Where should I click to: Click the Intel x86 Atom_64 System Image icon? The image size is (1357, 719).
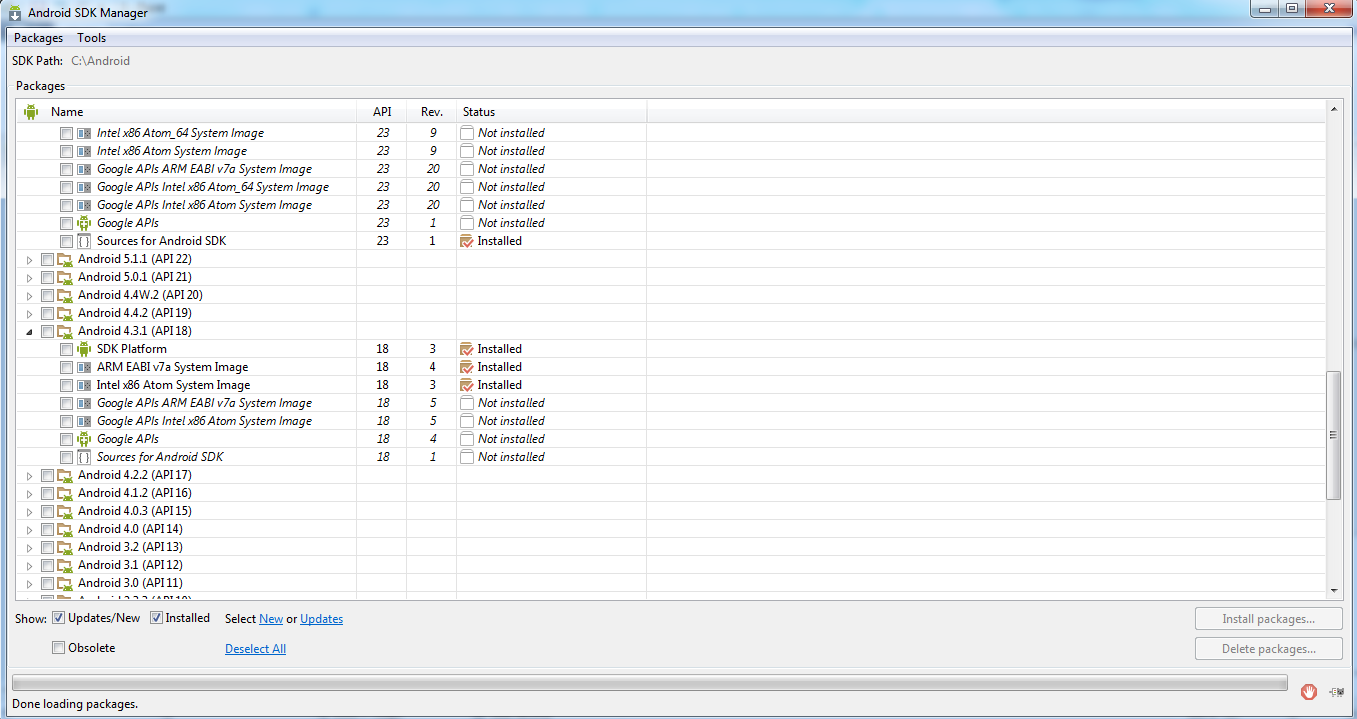click(x=84, y=133)
